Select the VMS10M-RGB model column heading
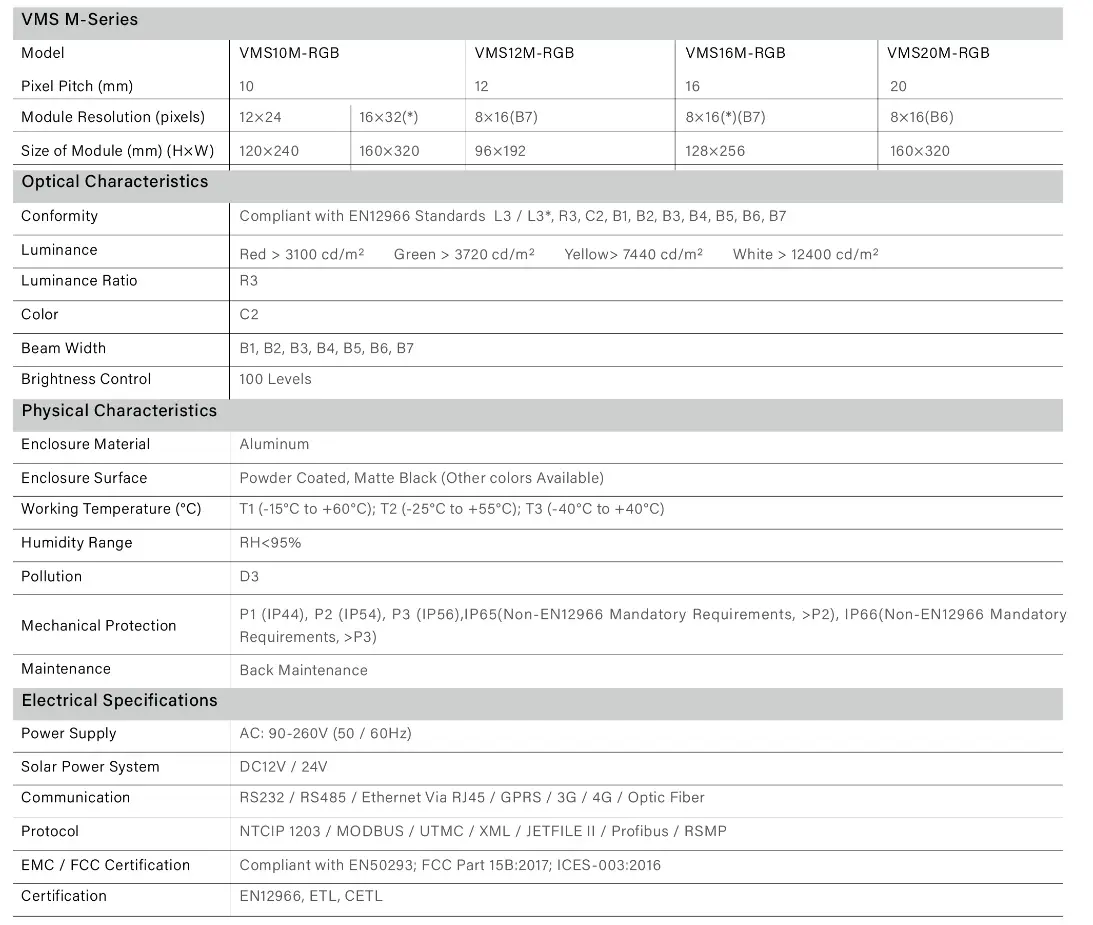The width and height of the screenshot is (1093, 925). pyautogui.click(x=289, y=53)
